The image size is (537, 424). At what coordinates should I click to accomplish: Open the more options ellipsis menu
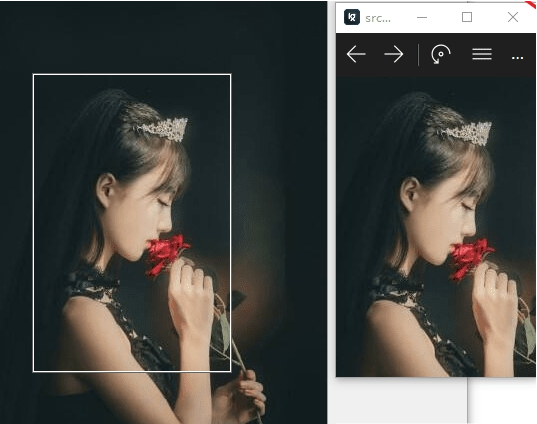click(517, 58)
